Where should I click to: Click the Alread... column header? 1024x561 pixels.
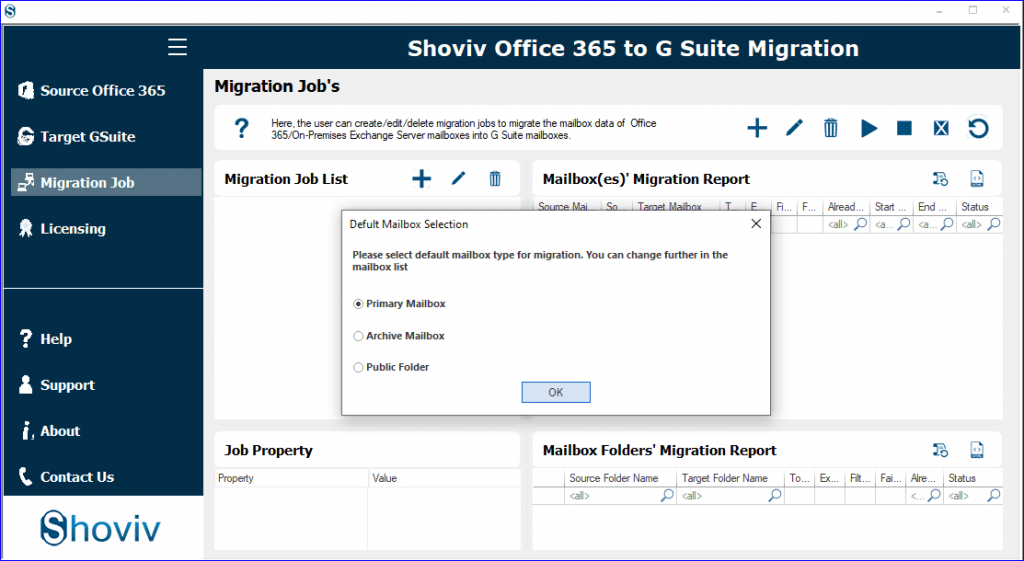[x=846, y=206]
